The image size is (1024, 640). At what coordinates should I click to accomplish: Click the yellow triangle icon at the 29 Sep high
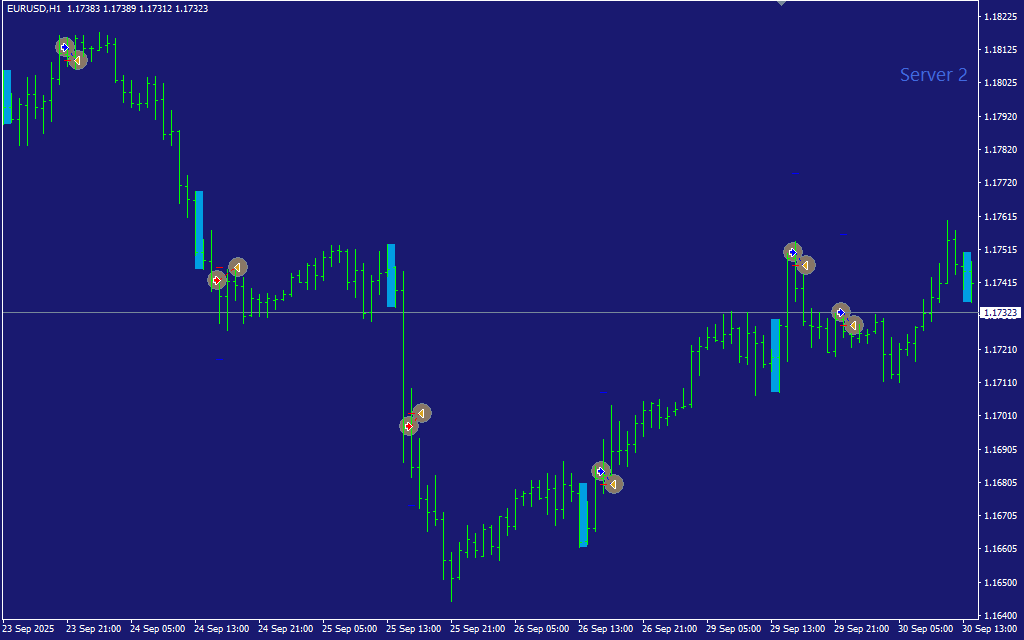(806, 265)
